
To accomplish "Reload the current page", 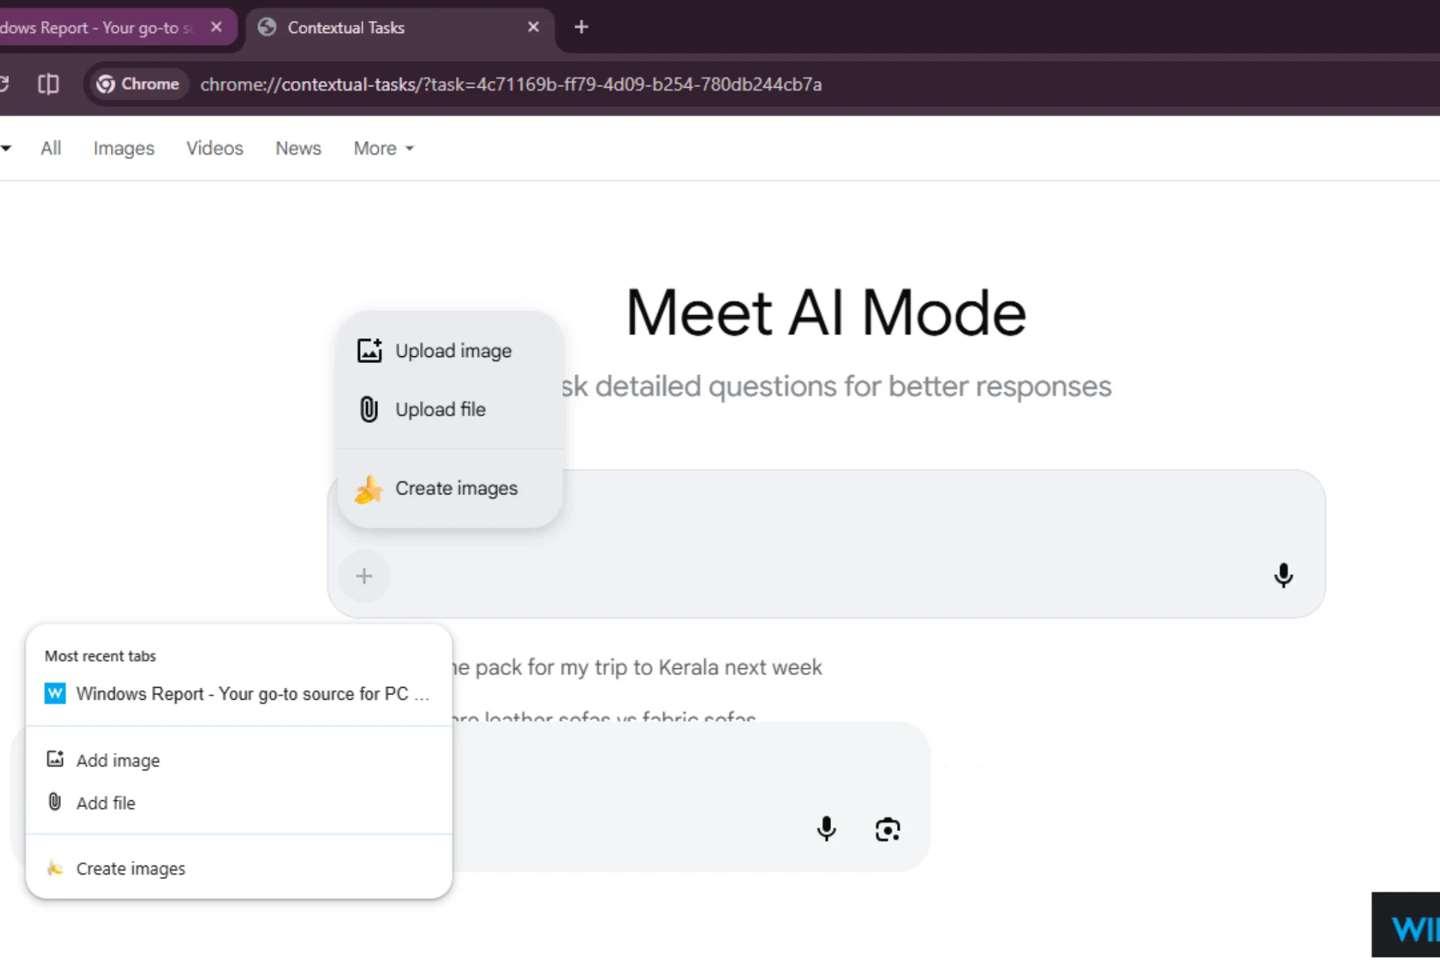I will 4,84.
